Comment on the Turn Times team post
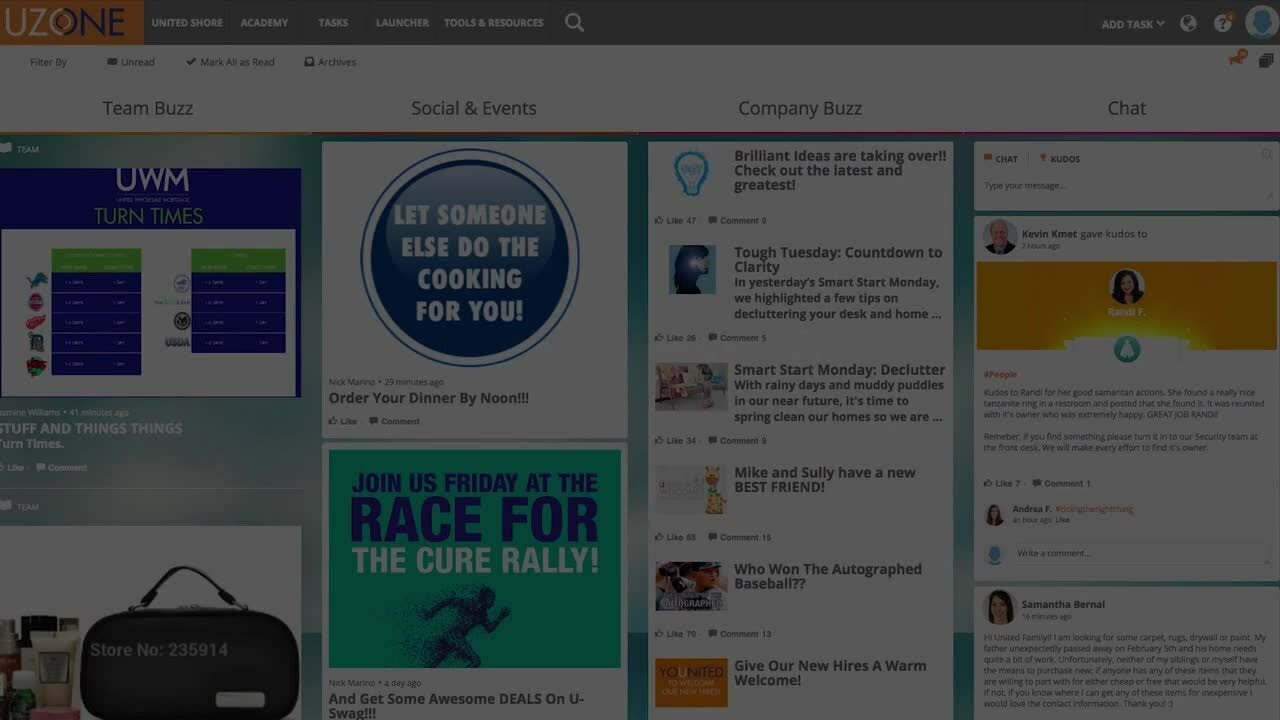Image resolution: width=1280 pixels, height=720 pixels. 61,467
